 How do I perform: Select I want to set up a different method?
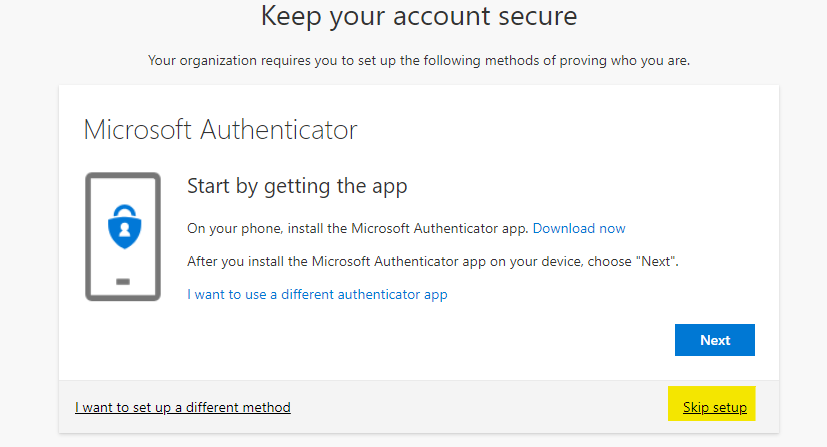click(182, 407)
